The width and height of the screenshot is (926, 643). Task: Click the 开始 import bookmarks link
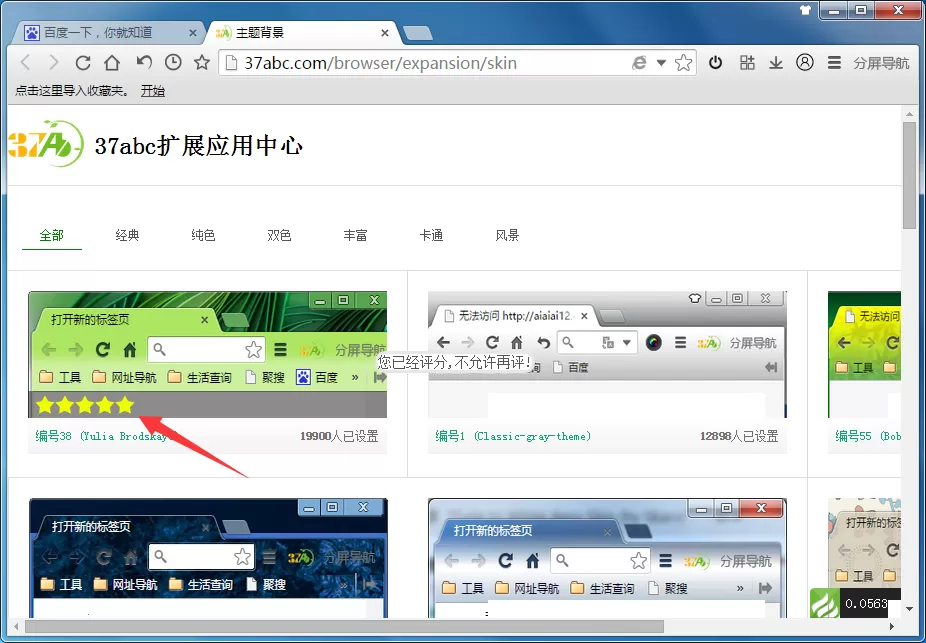point(152,91)
